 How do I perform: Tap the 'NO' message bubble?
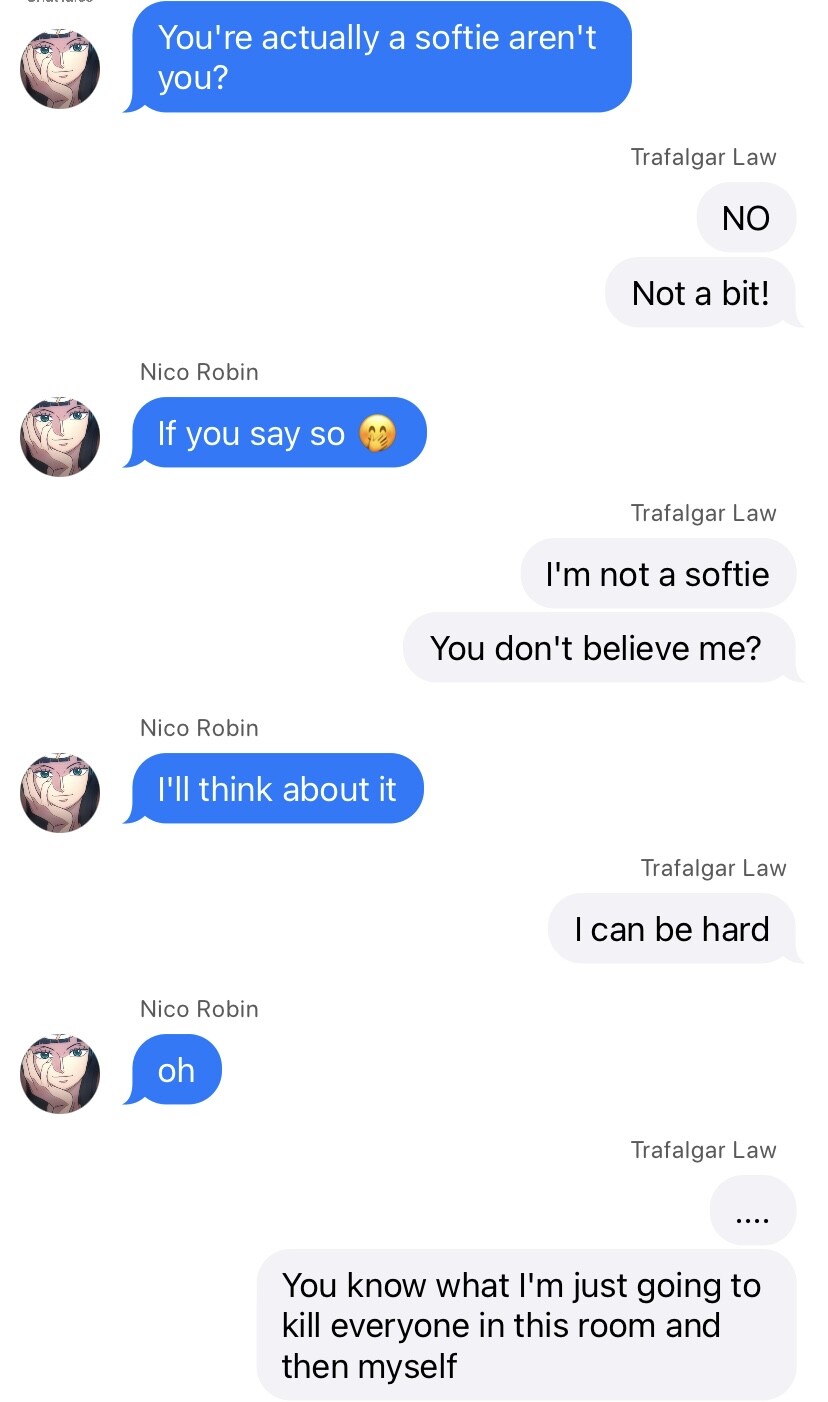[748, 217]
